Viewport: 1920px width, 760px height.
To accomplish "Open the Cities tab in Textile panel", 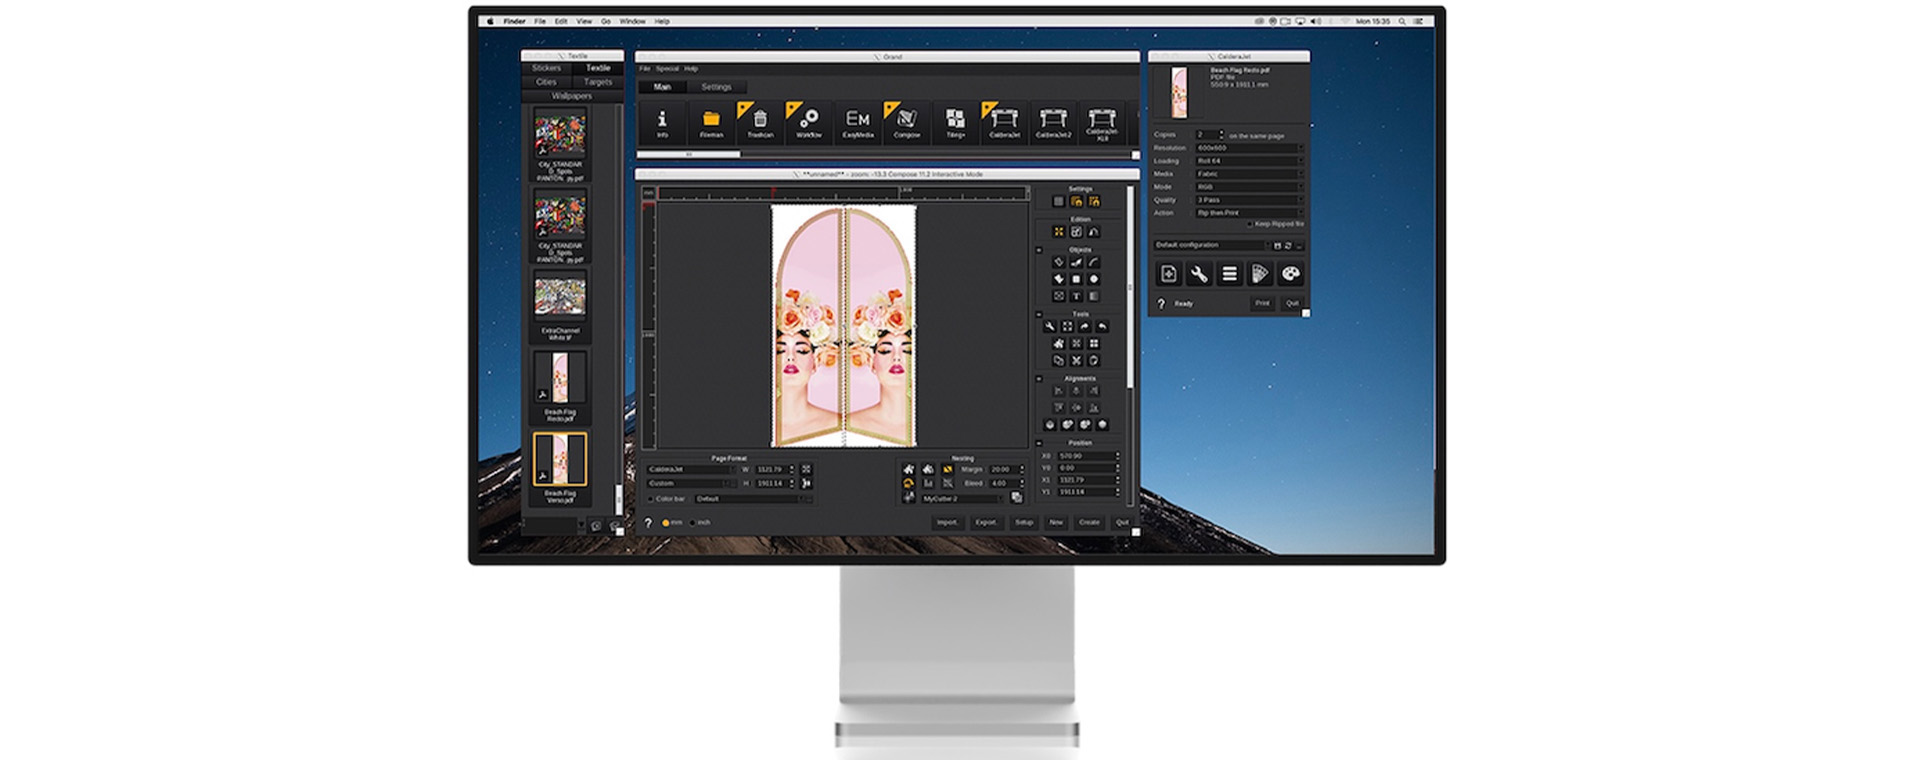I will tap(546, 82).
